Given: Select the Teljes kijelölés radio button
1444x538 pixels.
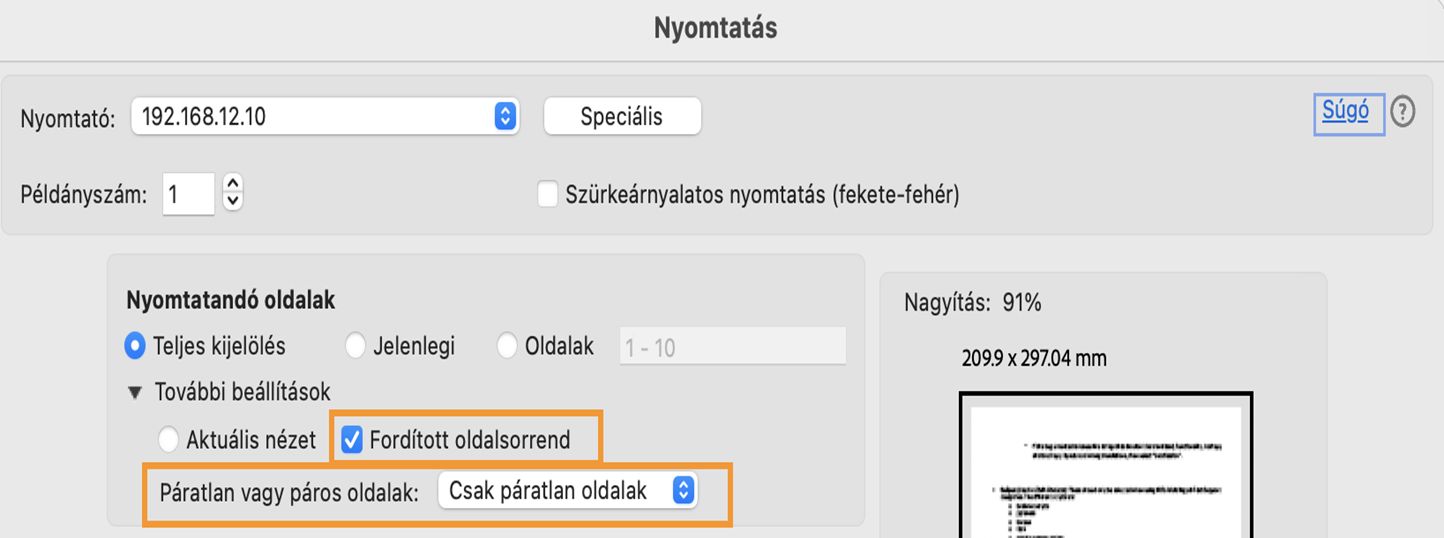Looking at the screenshot, I should 135,346.
